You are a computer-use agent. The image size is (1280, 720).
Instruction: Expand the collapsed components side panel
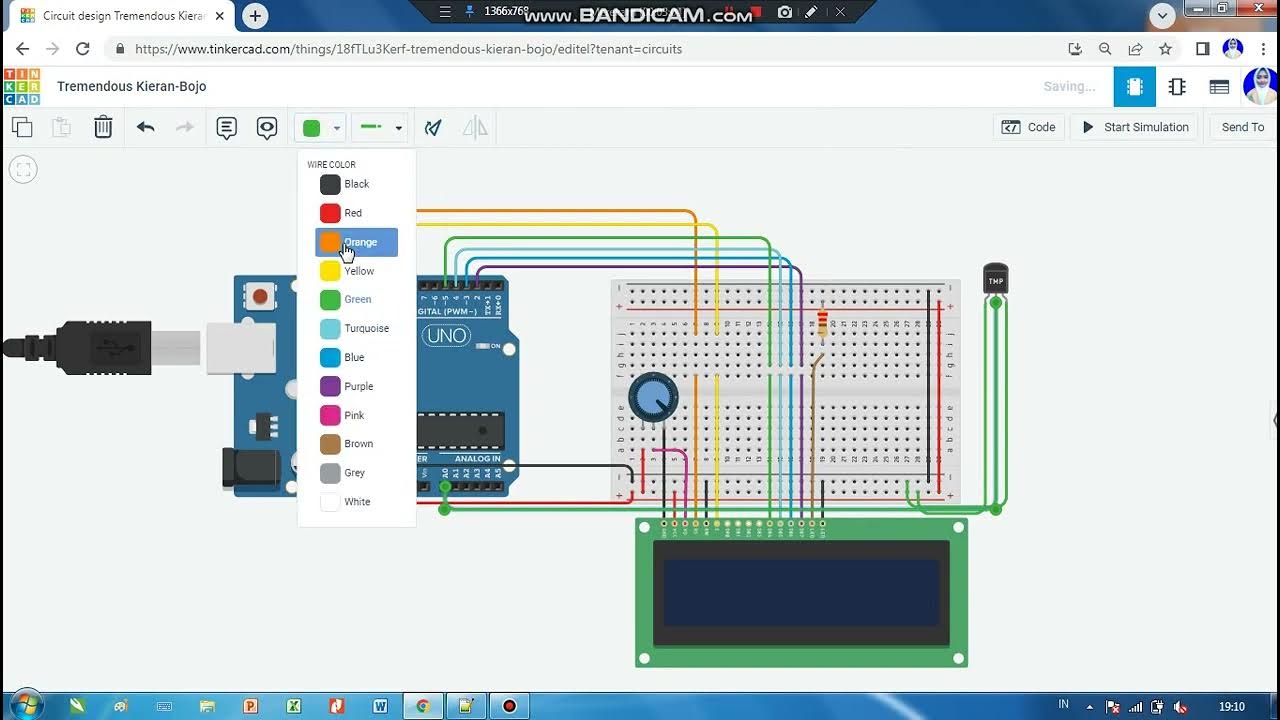tap(1275, 421)
